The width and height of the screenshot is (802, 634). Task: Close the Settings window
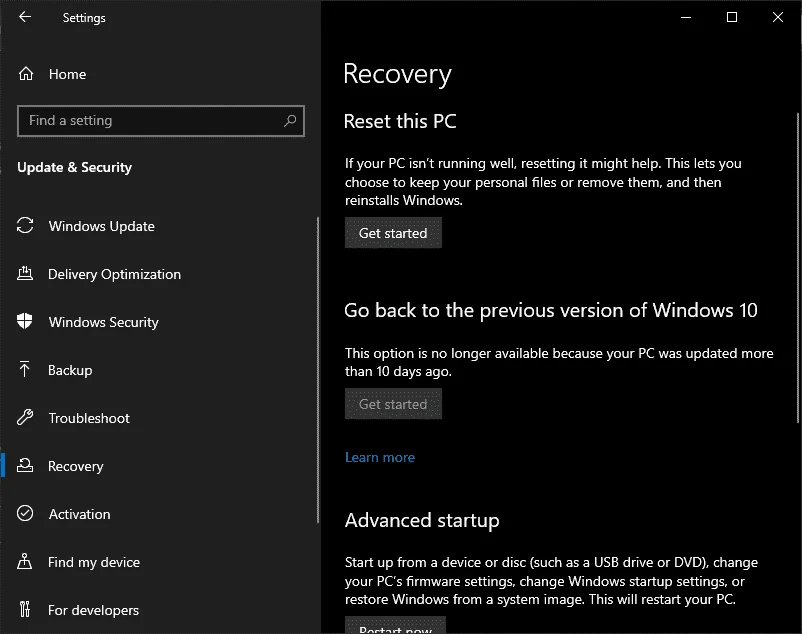click(x=778, y=17)
